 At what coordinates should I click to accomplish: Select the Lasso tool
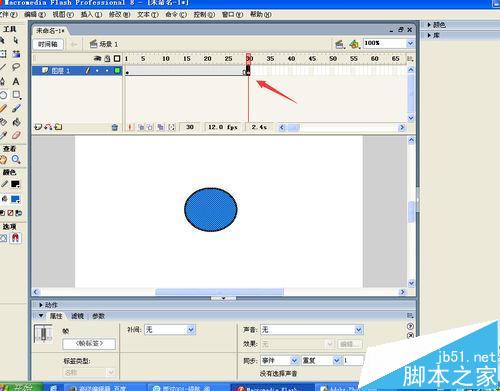[16, 67]
